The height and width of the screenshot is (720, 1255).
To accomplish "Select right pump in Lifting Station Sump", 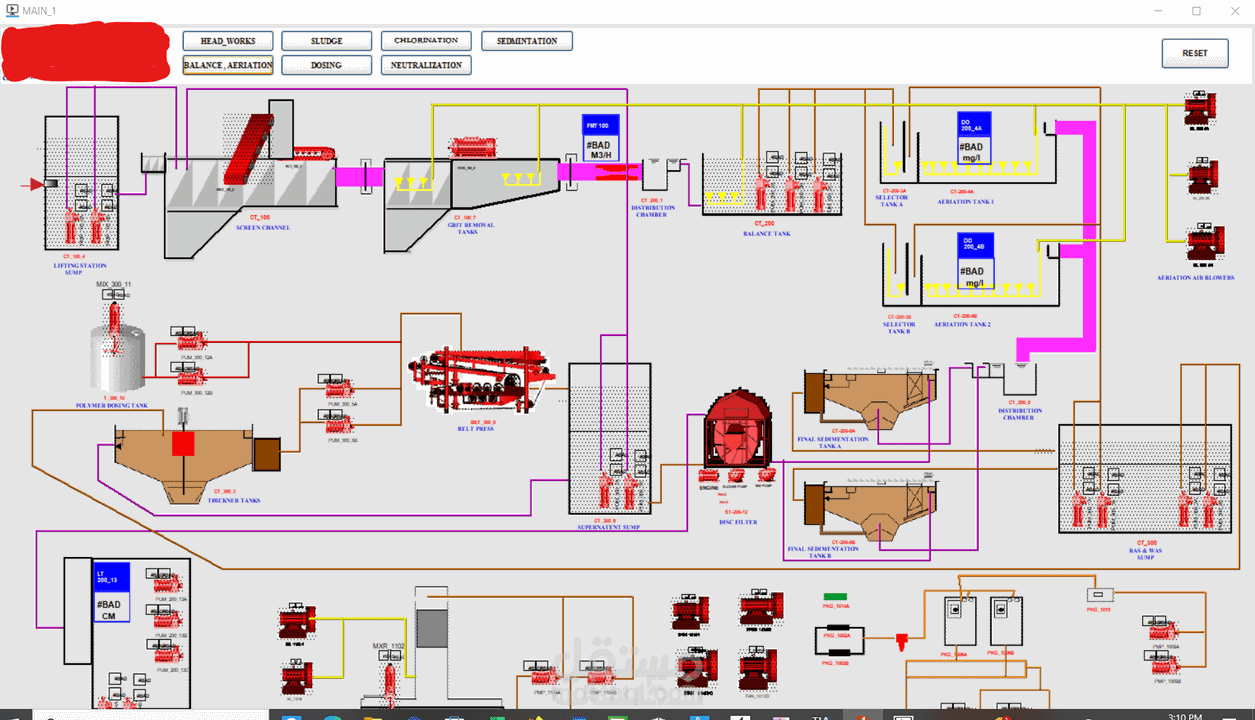I will click(96, 224).
